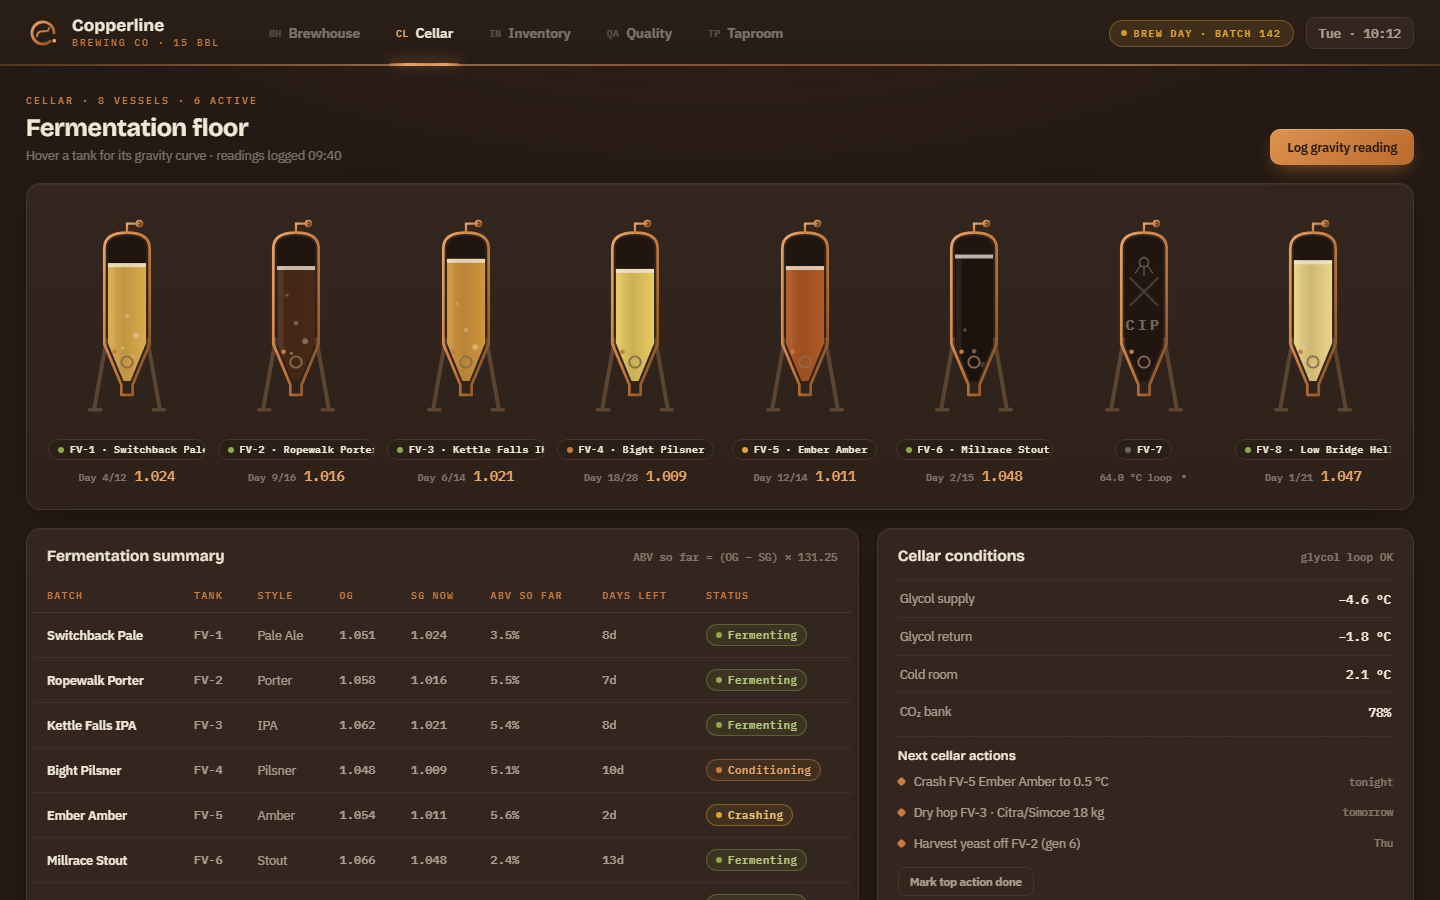Go to the Inventory tab
The image size is (1440, 900).
click(x=530, y=33)
